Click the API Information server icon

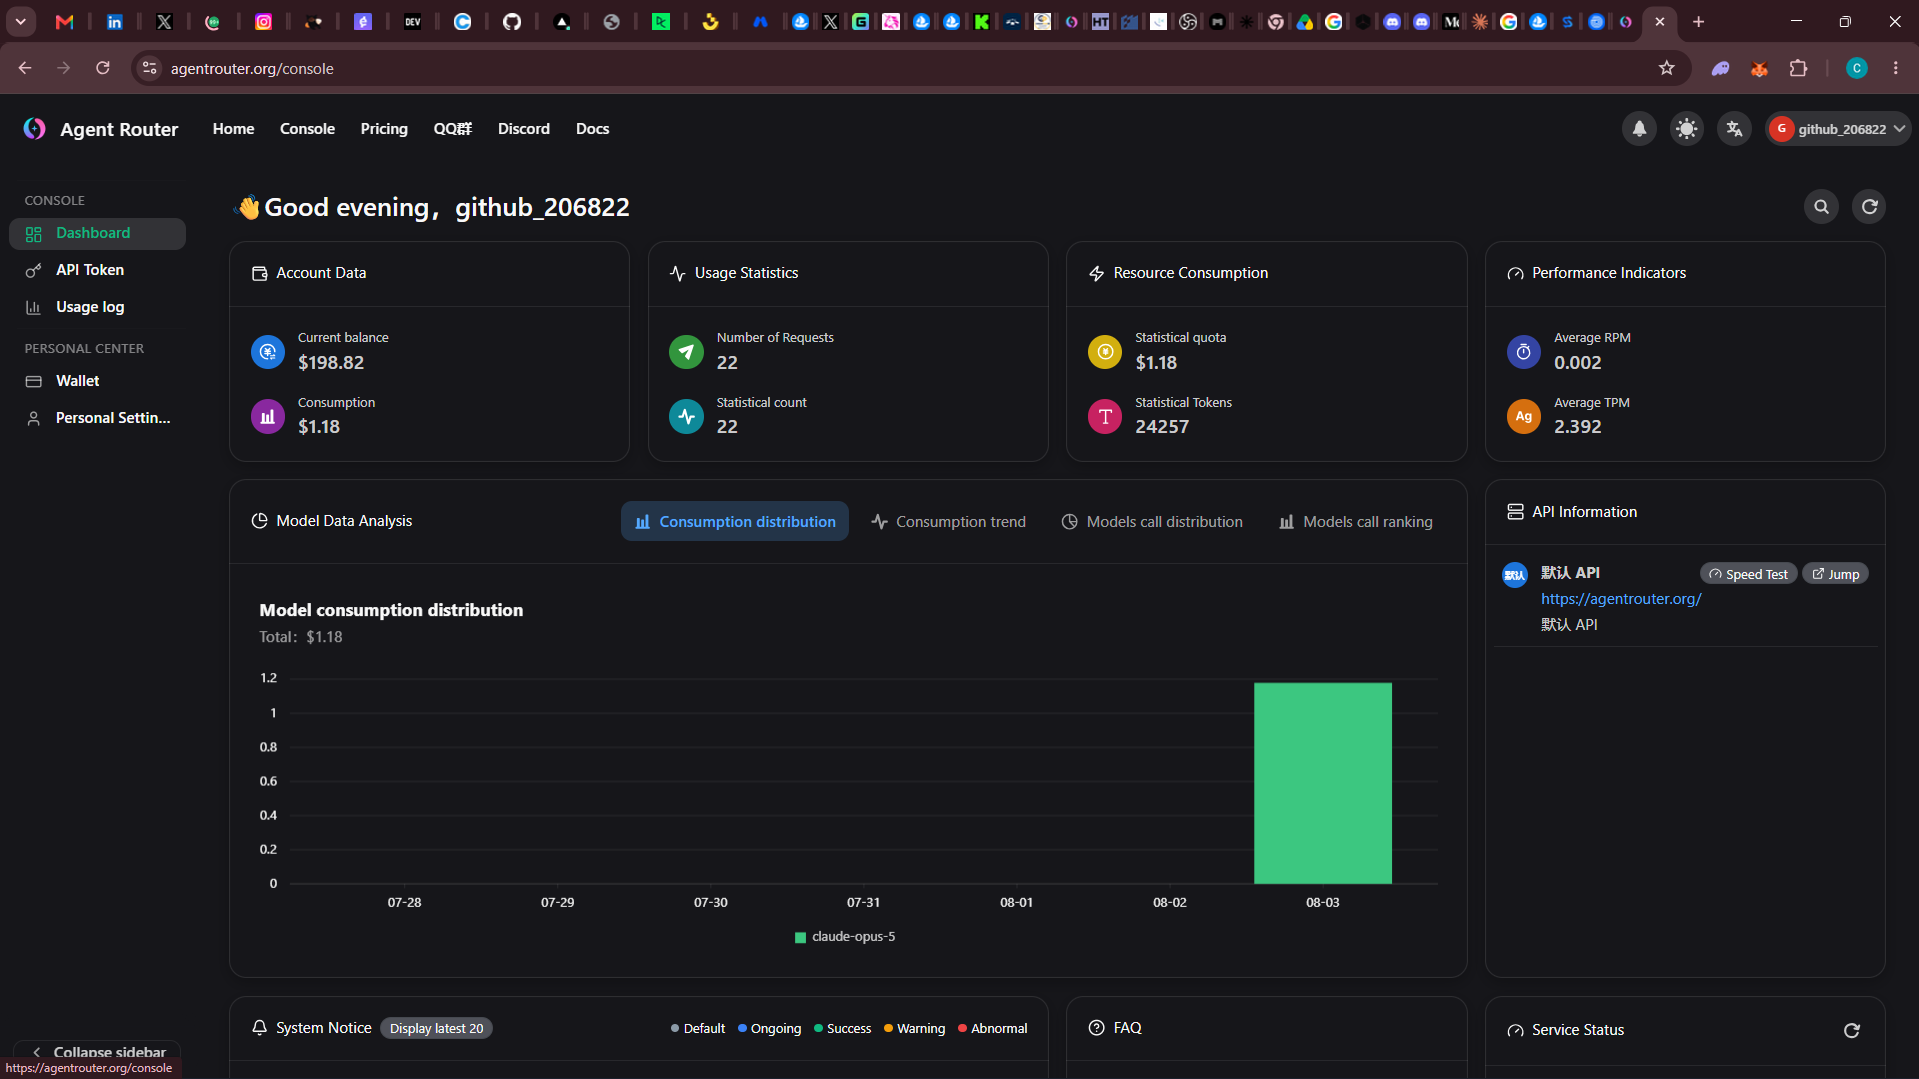pos(1515,512)
